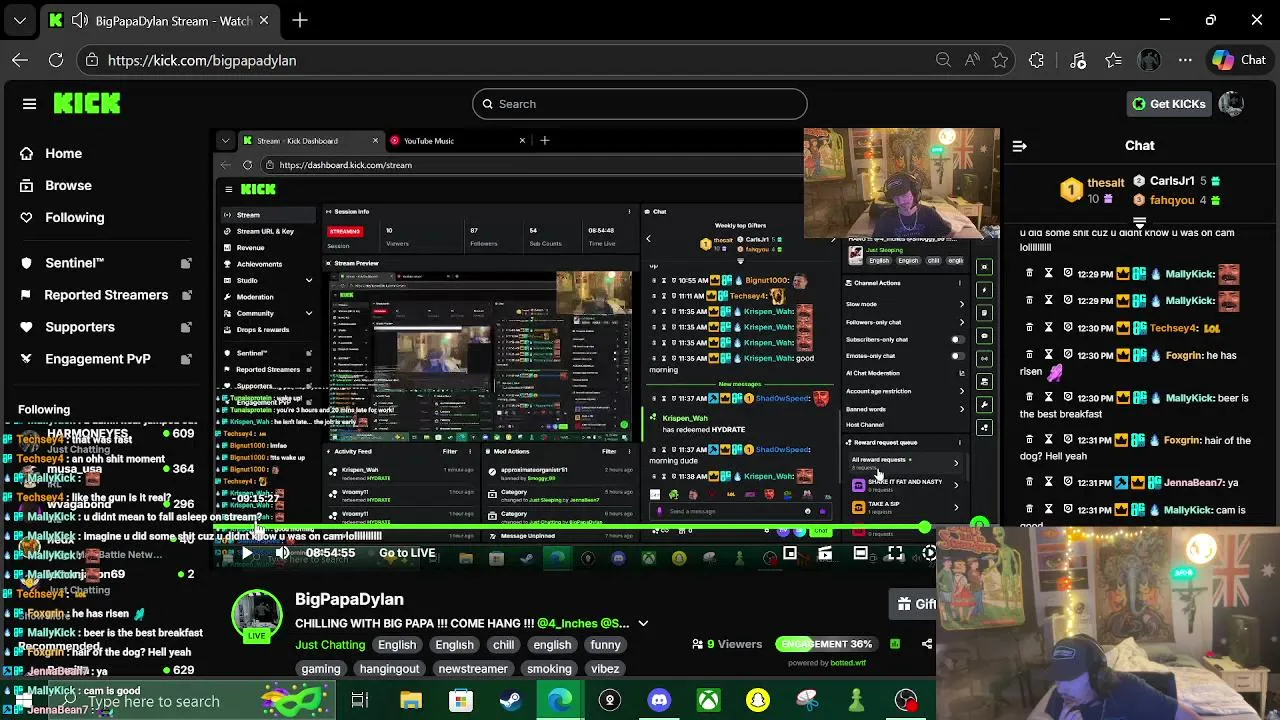Open Edge favorites list icon
1280x720 pixels.
pyautogui.click(x=1114, y=60)
